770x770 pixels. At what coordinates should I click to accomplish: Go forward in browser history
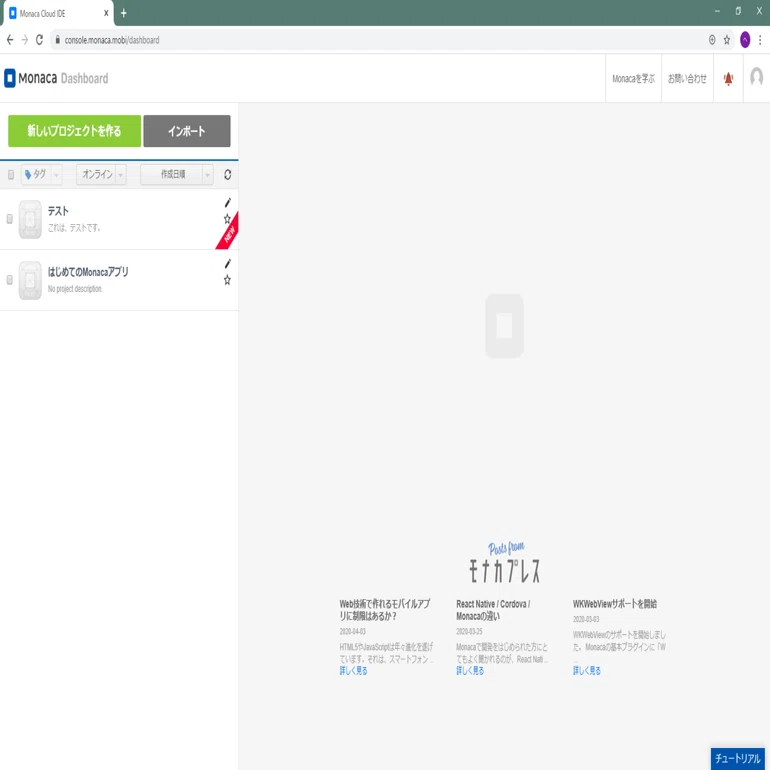click(x=25, y=40)
